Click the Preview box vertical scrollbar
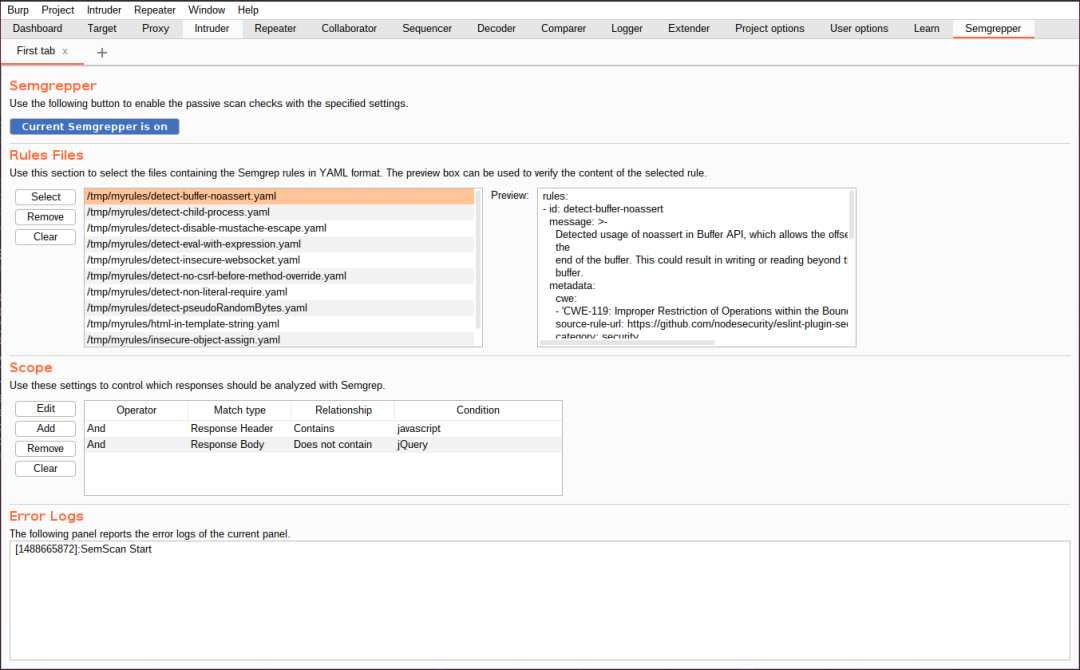 (851, 215)
